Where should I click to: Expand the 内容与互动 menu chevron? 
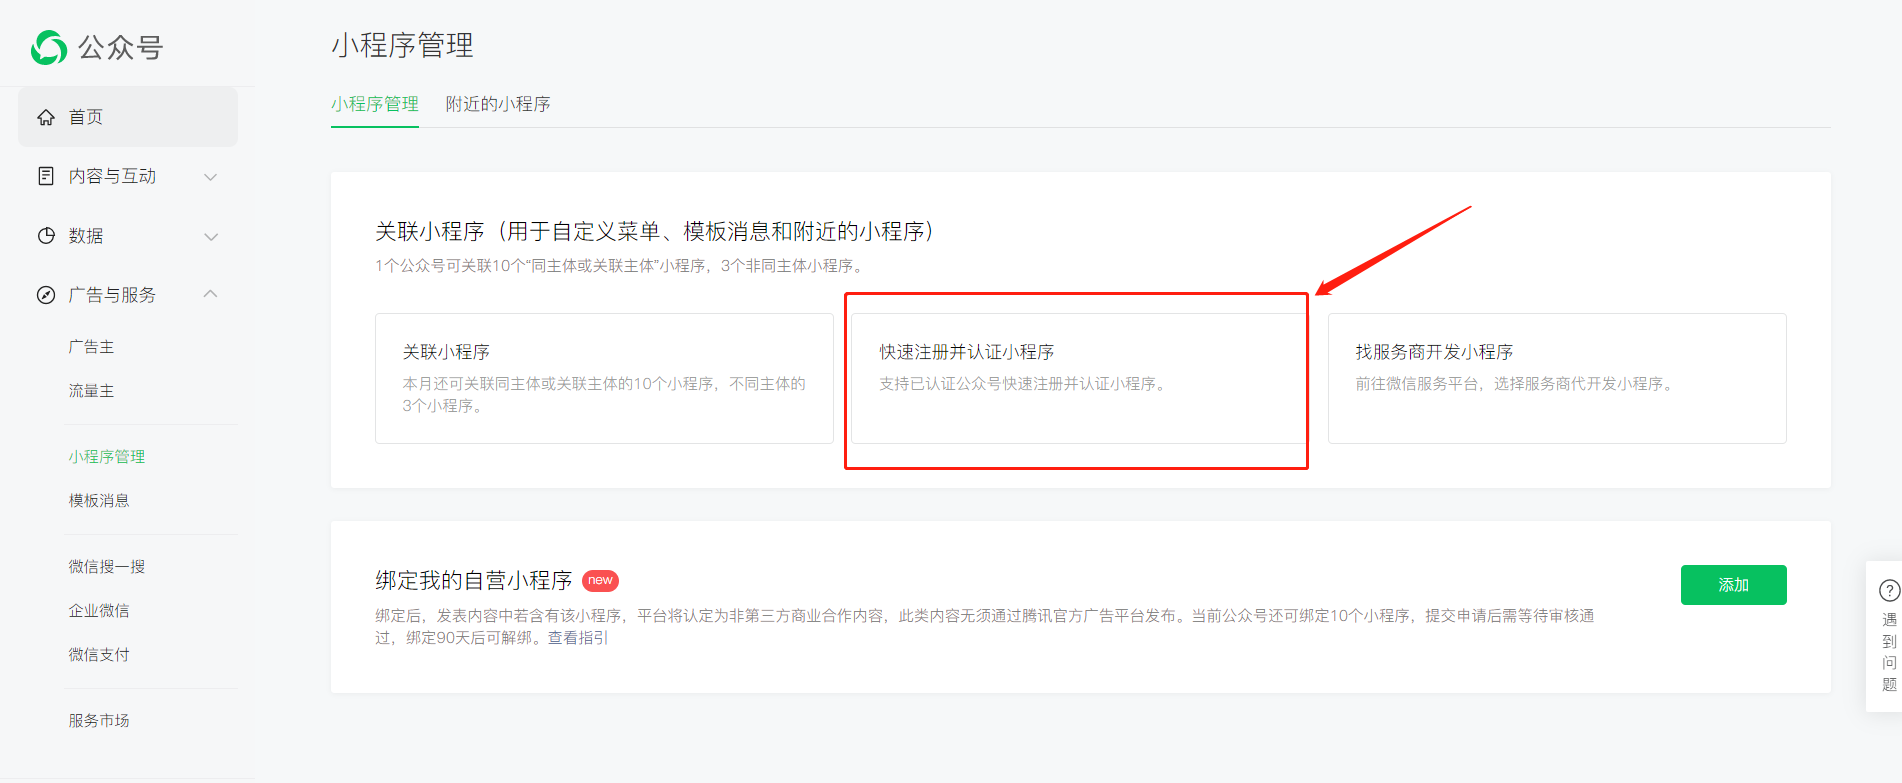210,177
